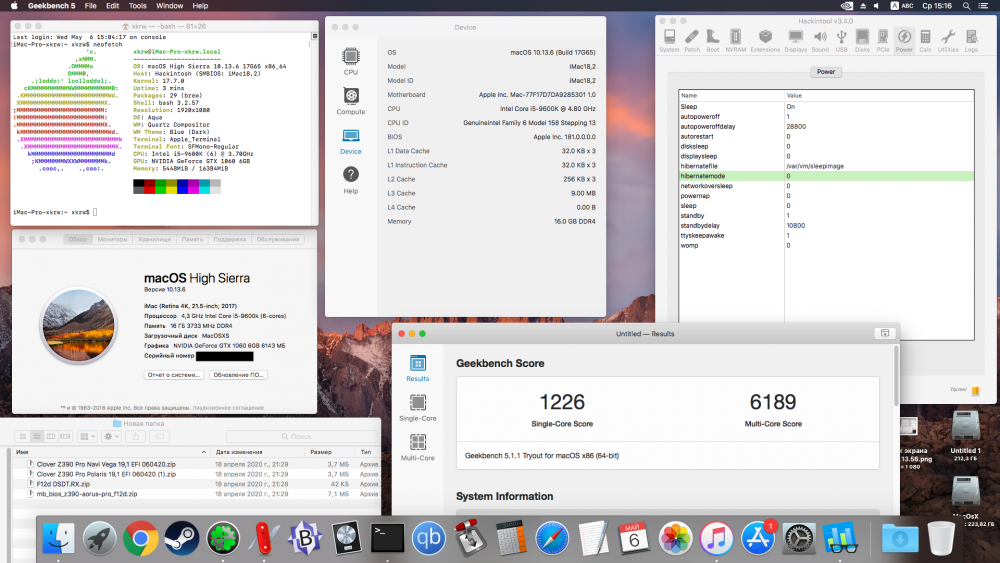Screen dimensions: 1000x563
Task: Open Calculator from the Dock
Action: (511, 539)
